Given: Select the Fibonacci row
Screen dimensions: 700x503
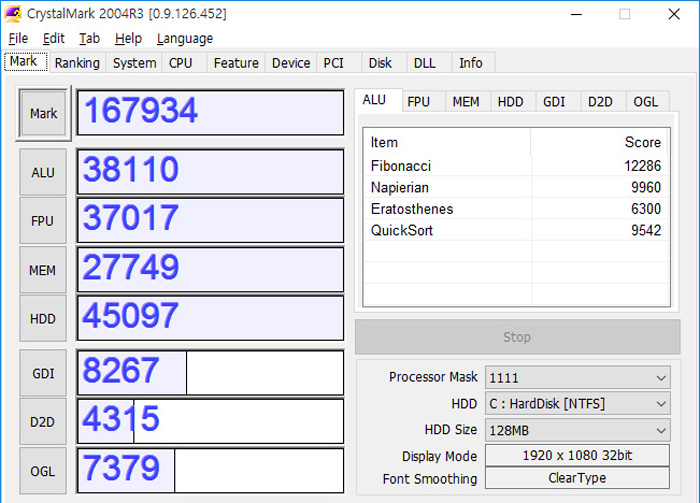Looking at the screenshot, I should pyautogui.click(x=516, y=166).
